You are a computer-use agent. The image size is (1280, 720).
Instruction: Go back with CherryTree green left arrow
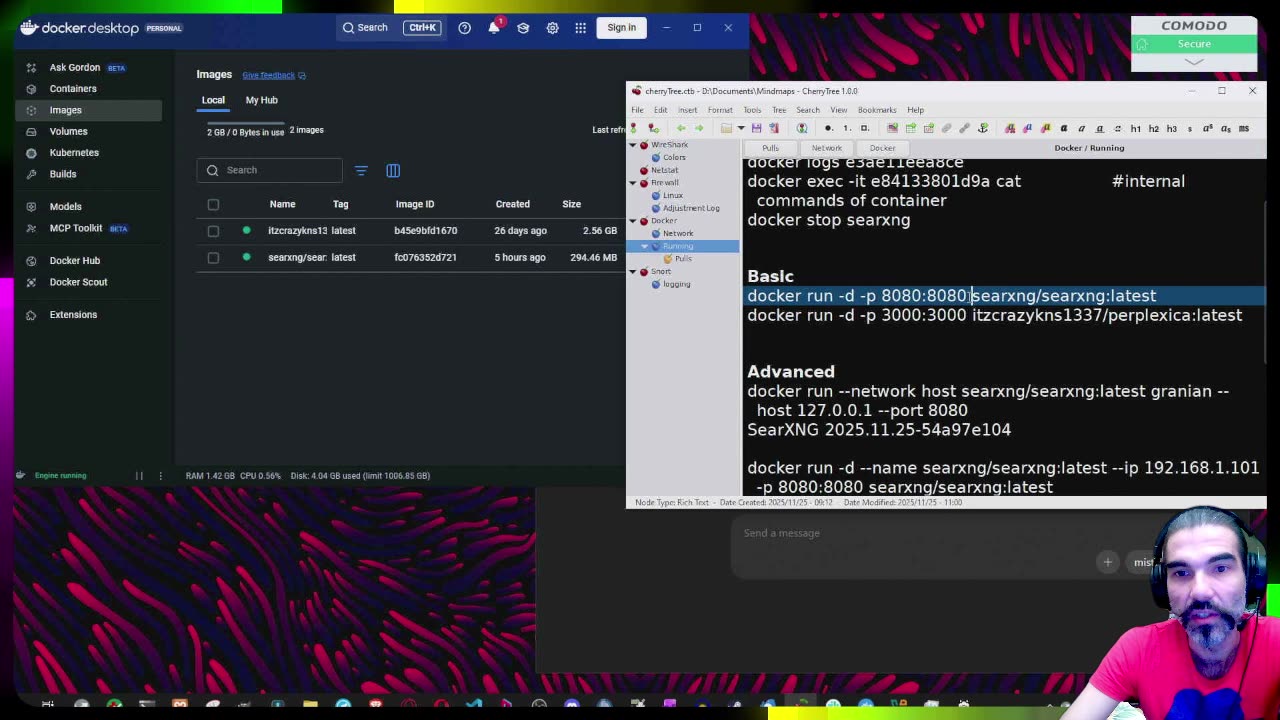pos(681,128)
